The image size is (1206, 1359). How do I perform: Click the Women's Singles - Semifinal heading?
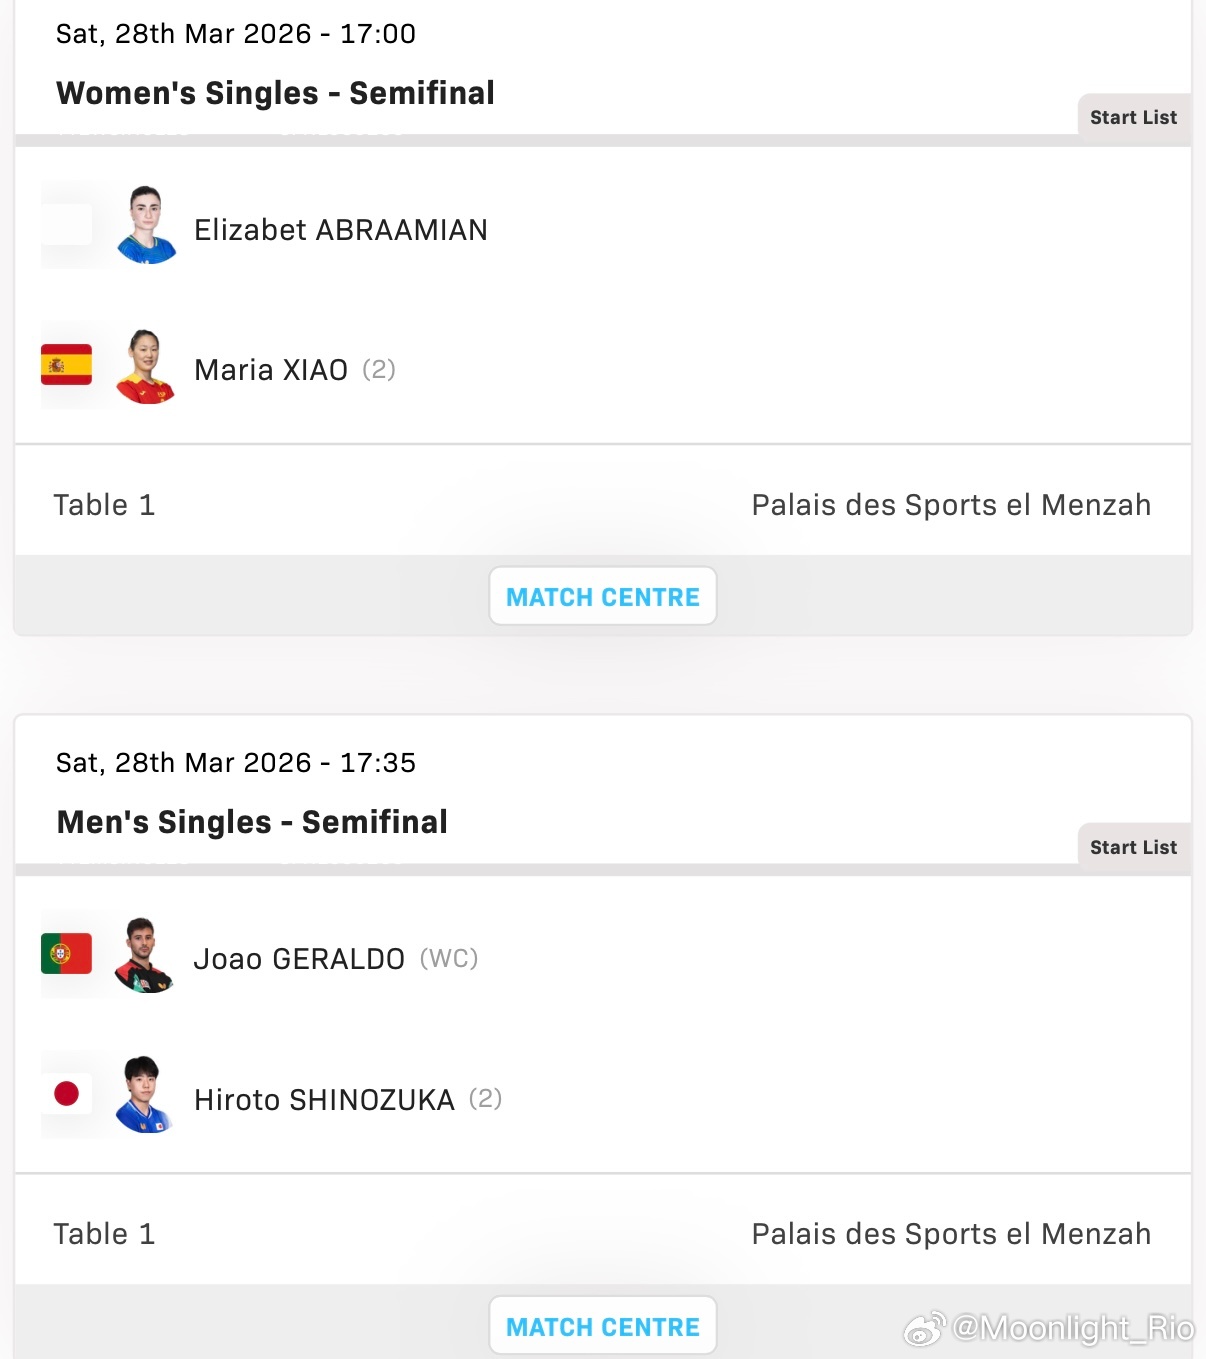click(275, 93)
